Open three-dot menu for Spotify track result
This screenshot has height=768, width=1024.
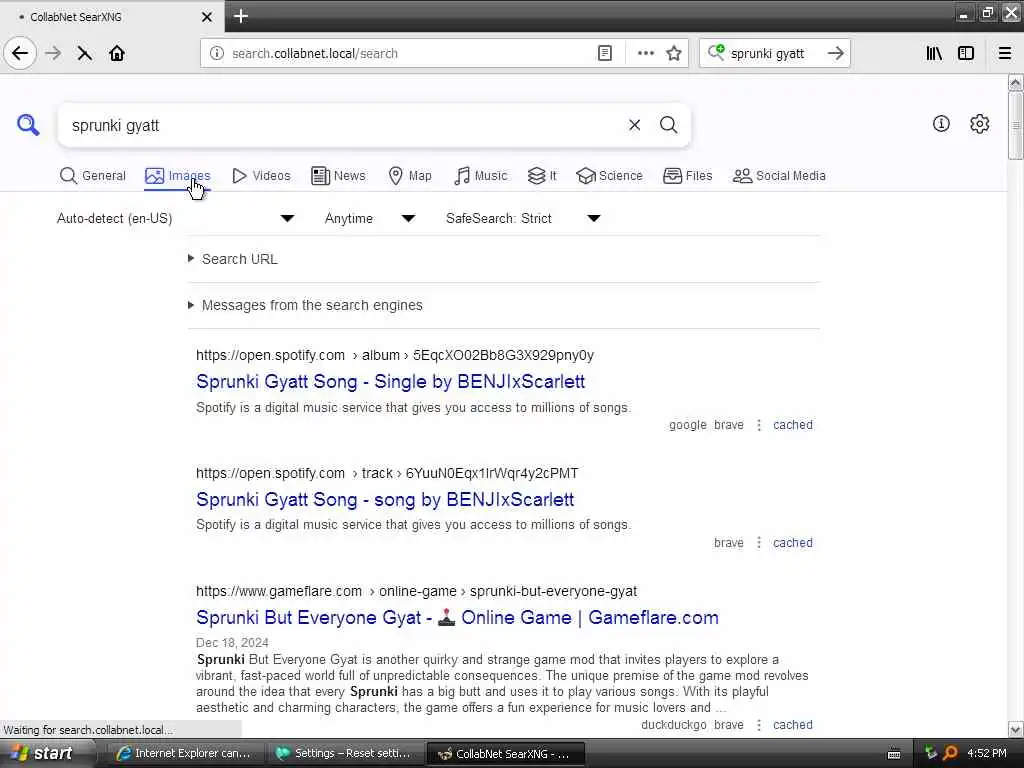[x=759, y=543]
